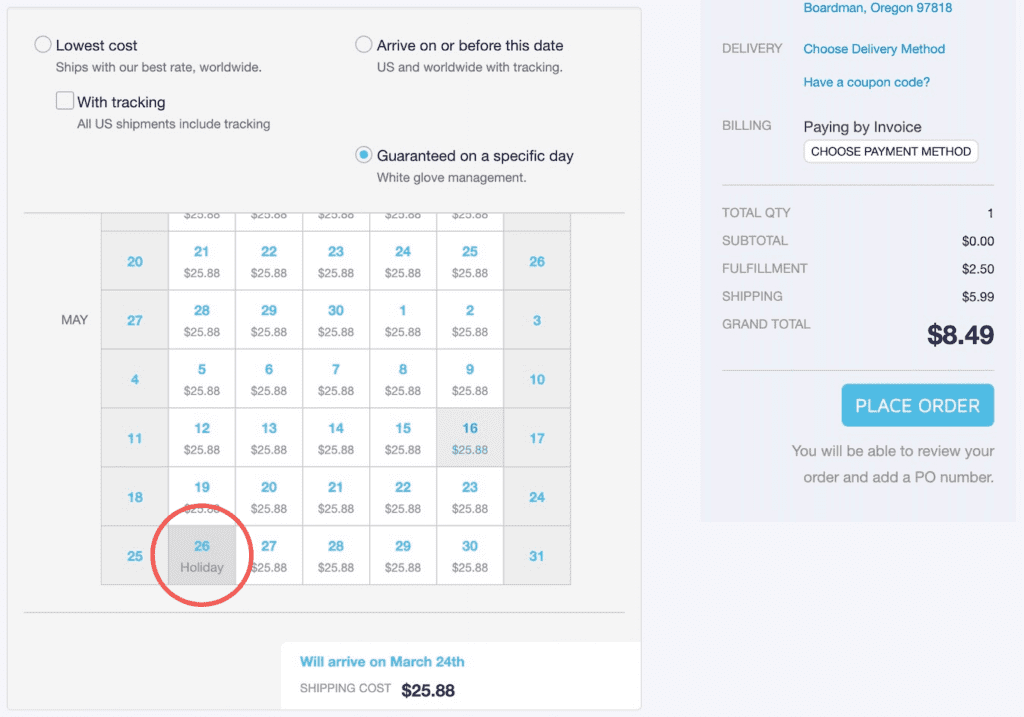Enable the With tracking checkbox
This screenshot has width=1024, height=717.
[x=65, y=101]
